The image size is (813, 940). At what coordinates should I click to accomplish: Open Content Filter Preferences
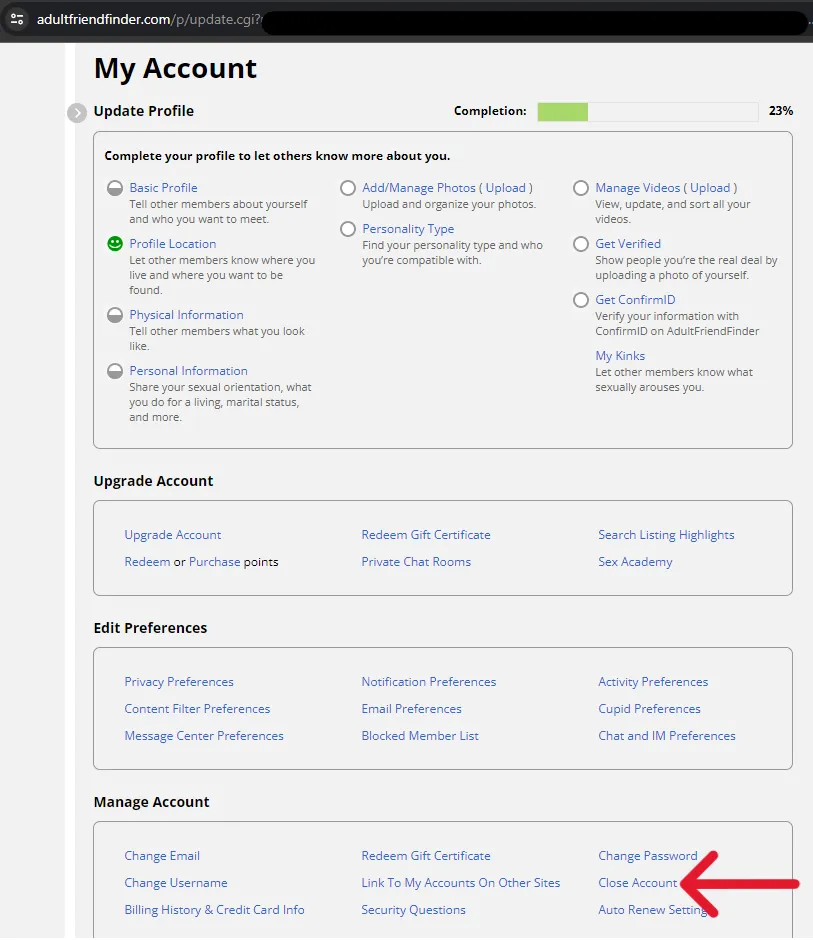197,709
